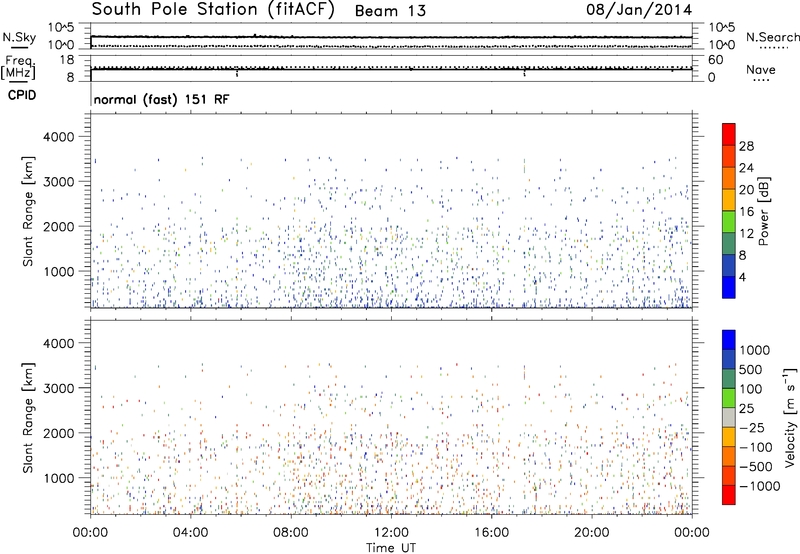Click the 'Time UT' axis label
The width and height of the screenshot is (800, 554).
click(x=391, y=548)
